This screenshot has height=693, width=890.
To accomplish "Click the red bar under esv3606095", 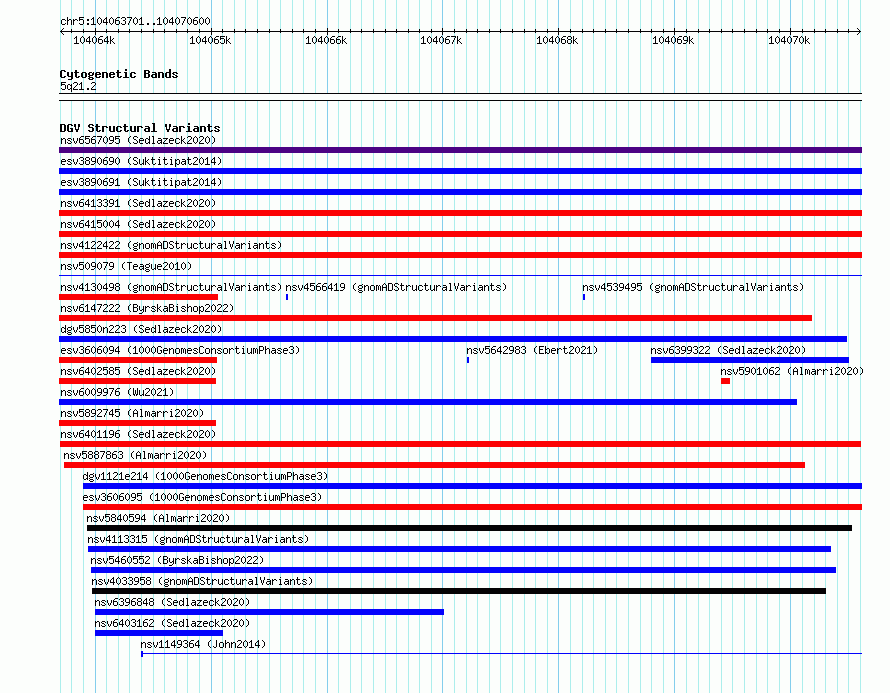I will pos(472,507).
